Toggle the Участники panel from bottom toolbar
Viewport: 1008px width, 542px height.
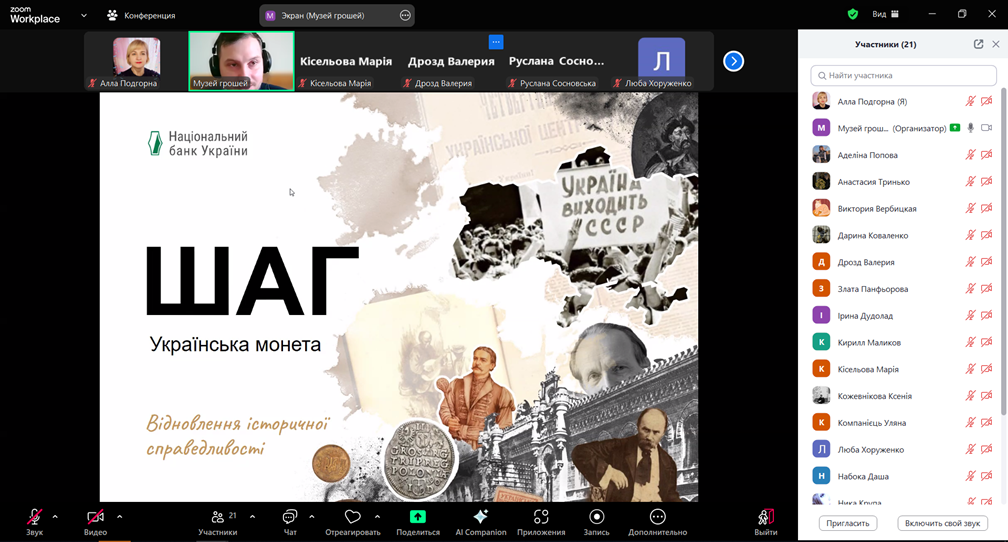pos(218,522)
